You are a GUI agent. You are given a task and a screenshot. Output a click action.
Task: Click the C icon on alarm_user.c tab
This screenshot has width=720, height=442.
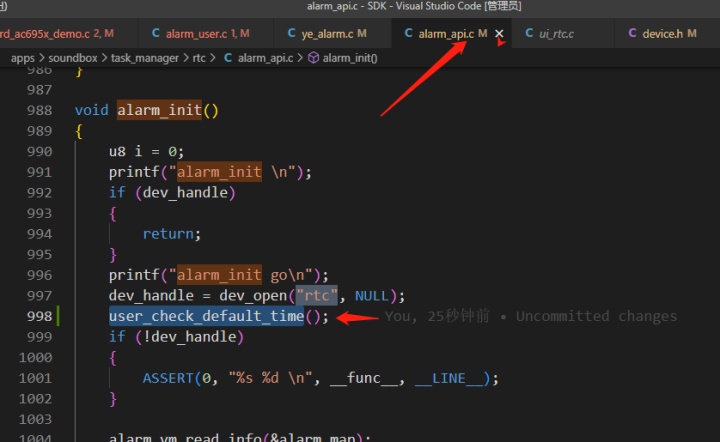pos(156,33)
